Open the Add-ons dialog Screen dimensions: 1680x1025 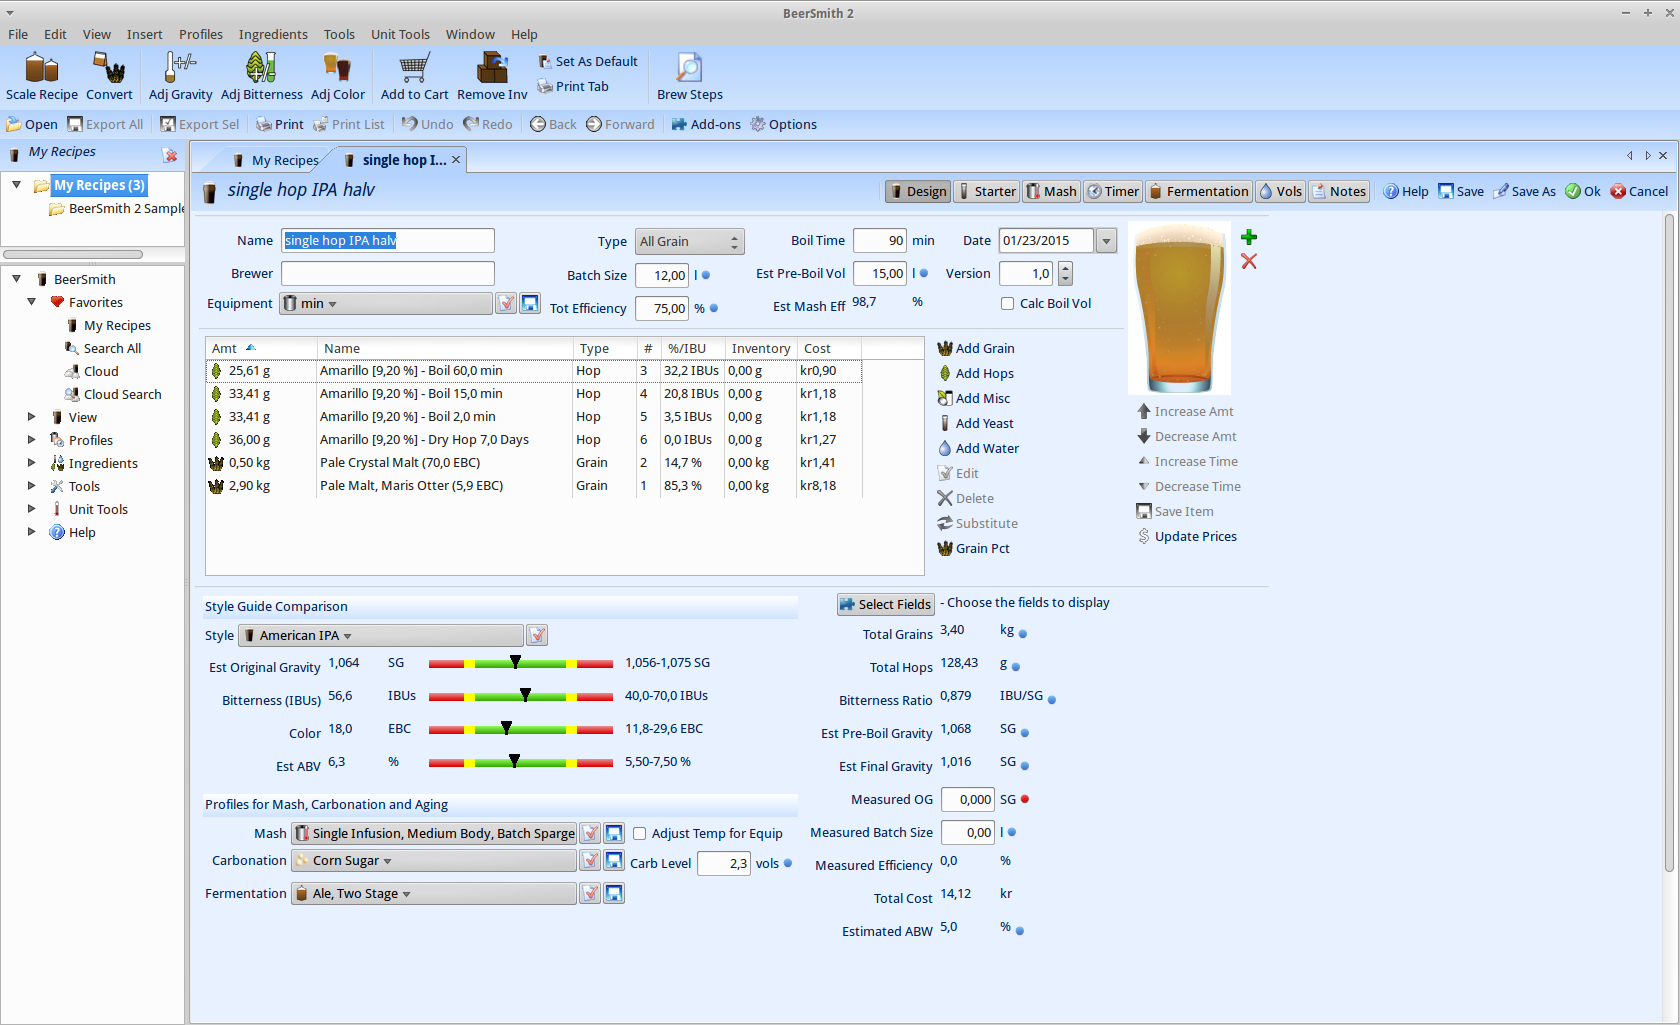tap(706, 124)
